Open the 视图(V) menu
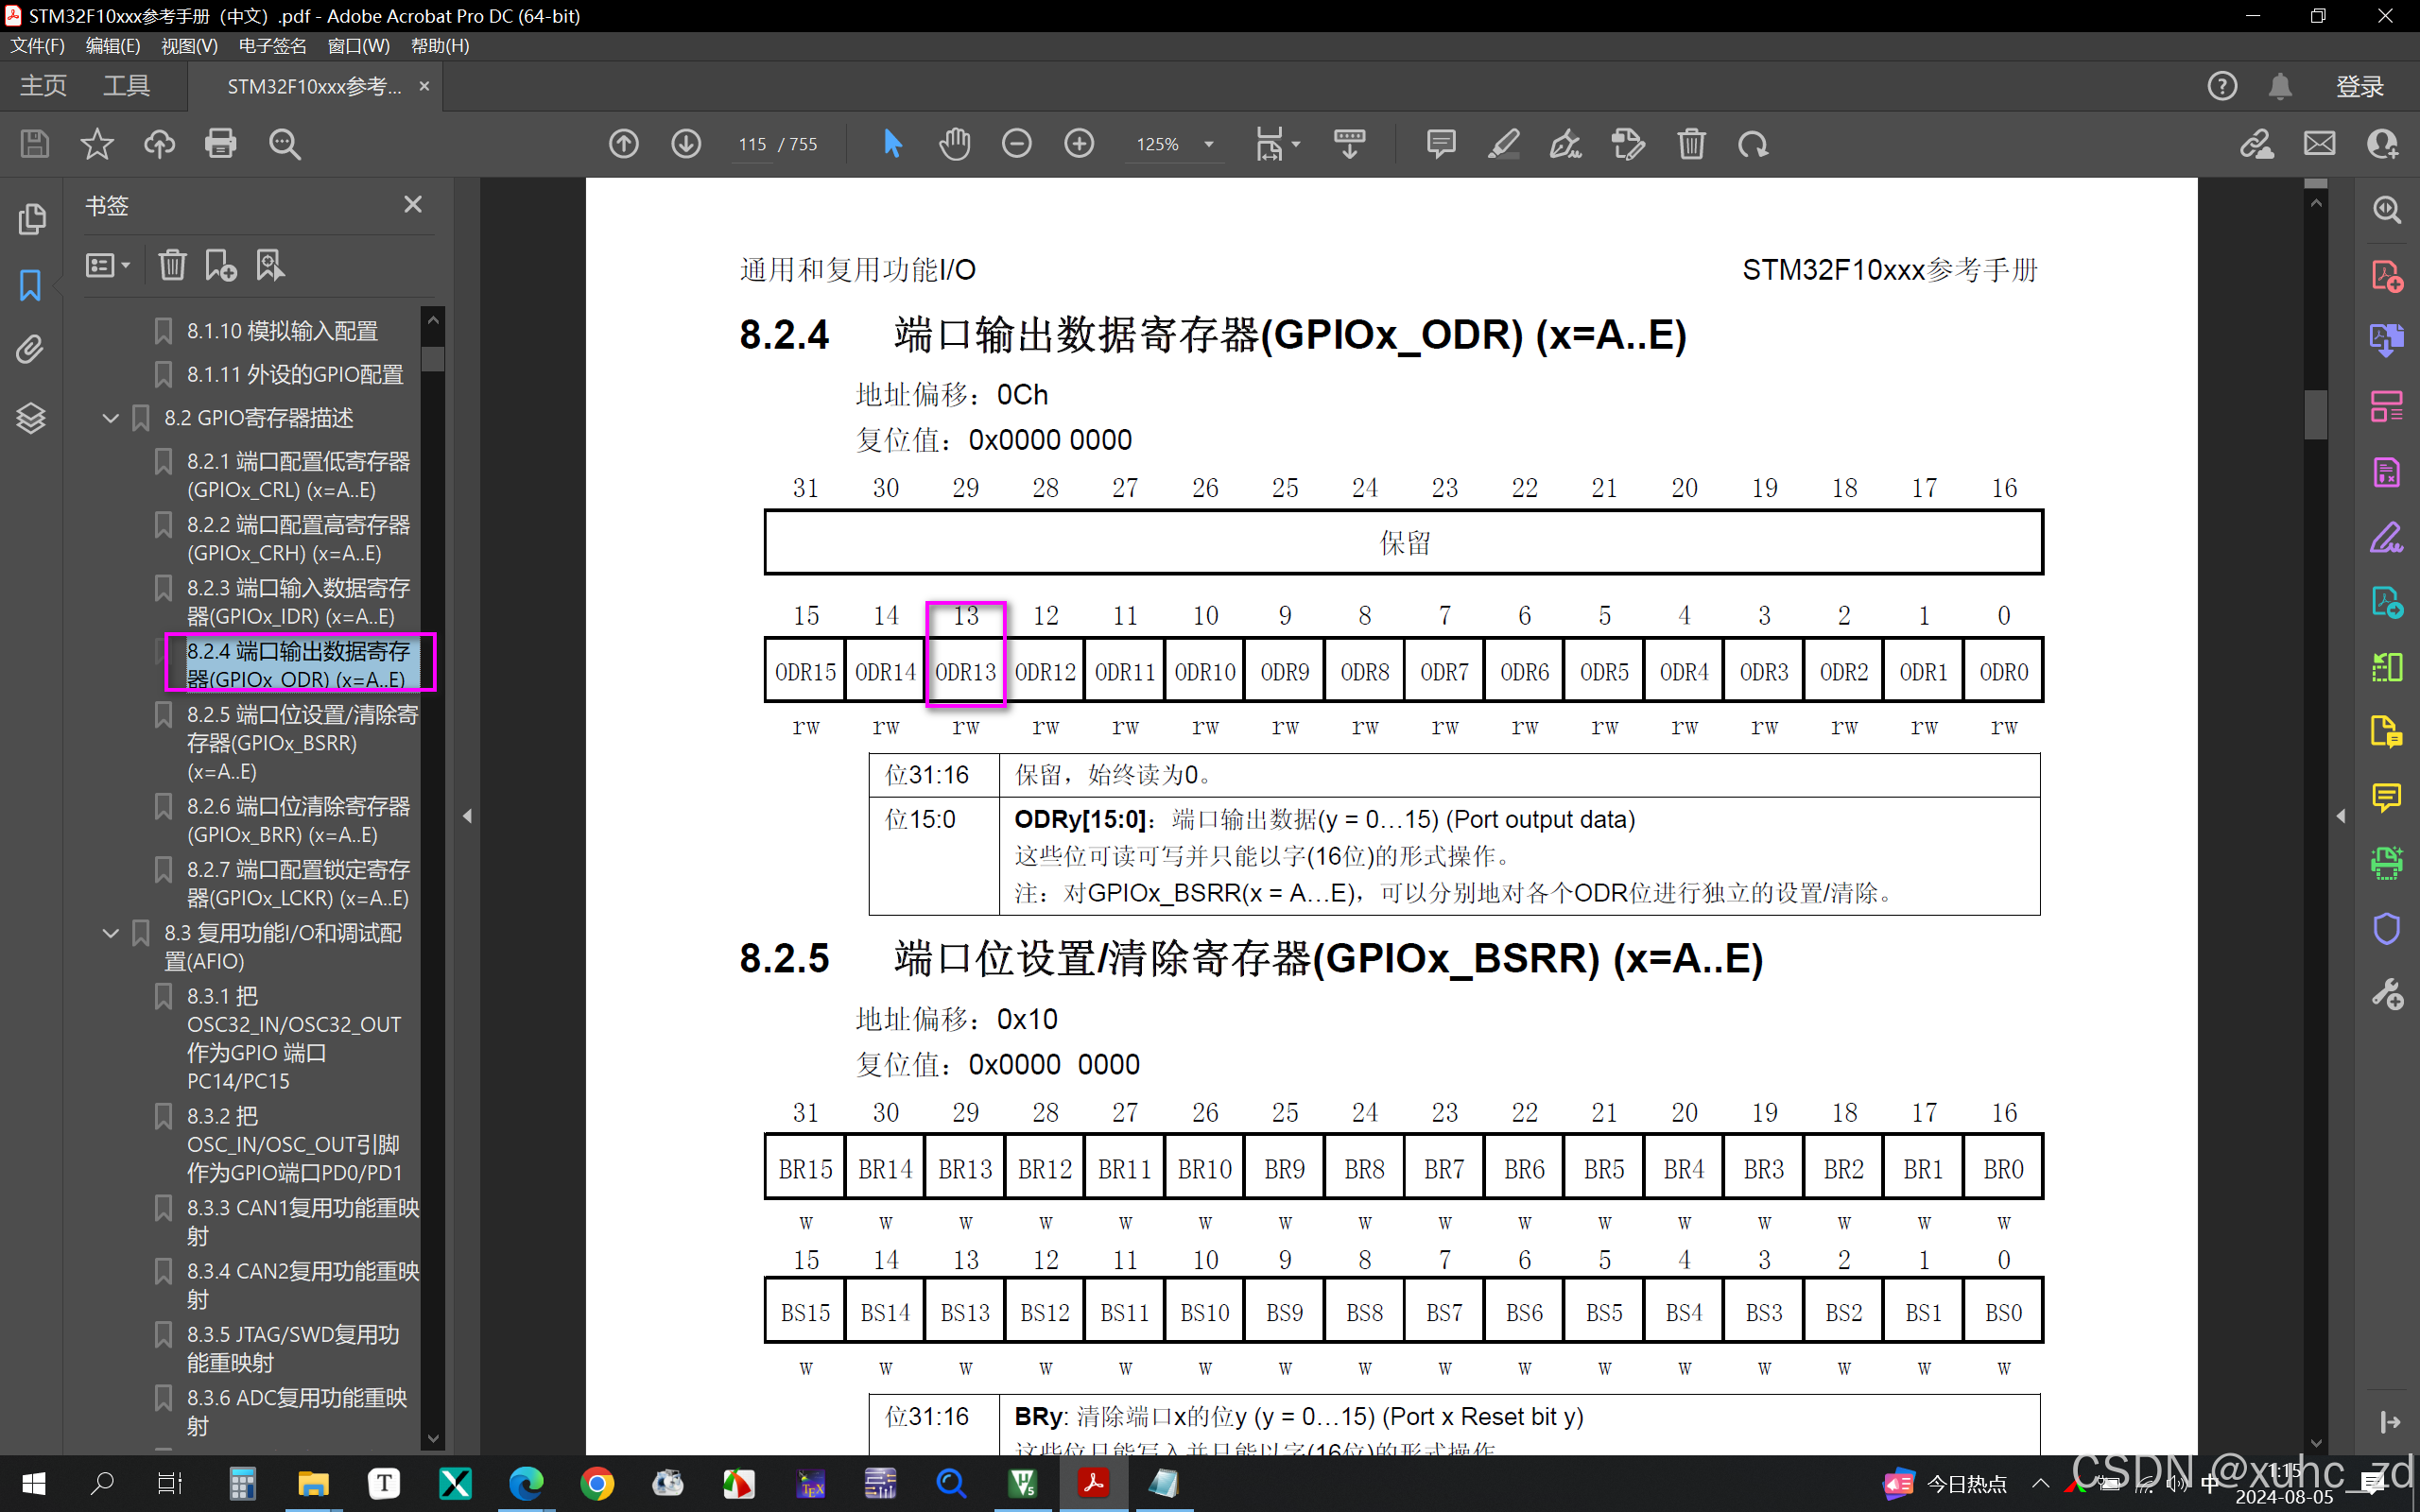This screenshot has width=2420, height=1512. point(189,46)
